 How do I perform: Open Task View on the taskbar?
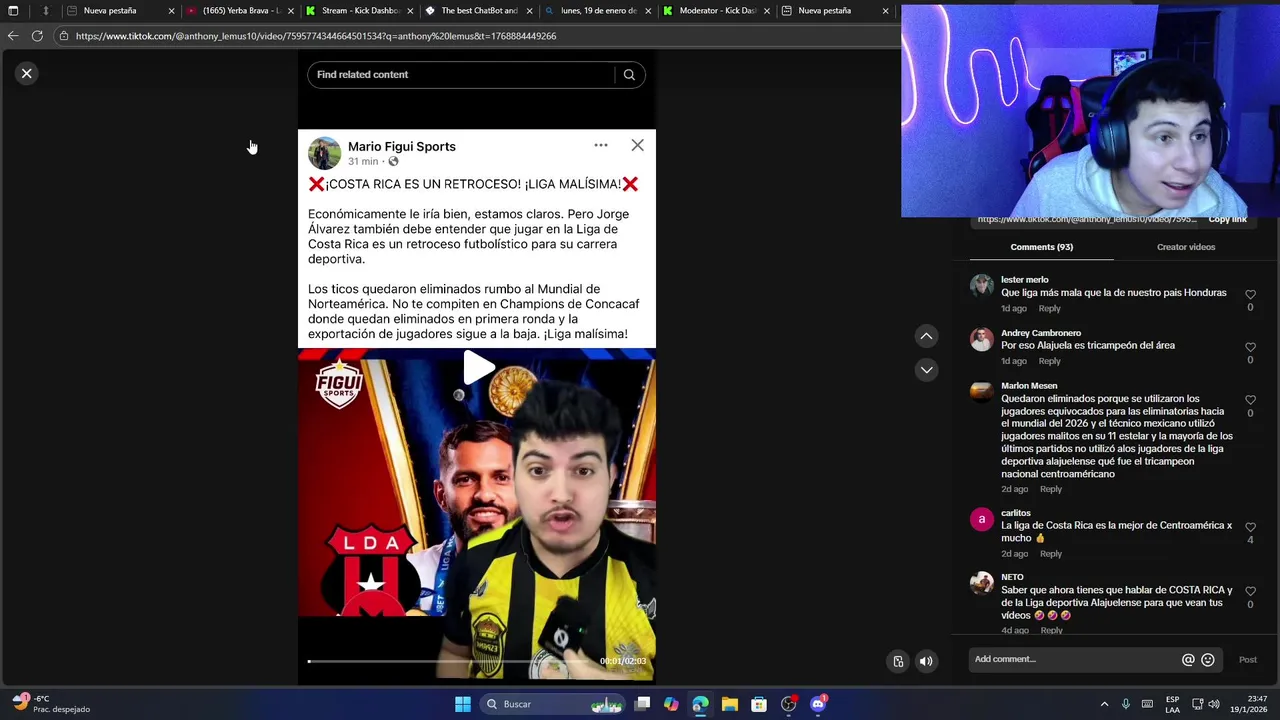point(643,704)
